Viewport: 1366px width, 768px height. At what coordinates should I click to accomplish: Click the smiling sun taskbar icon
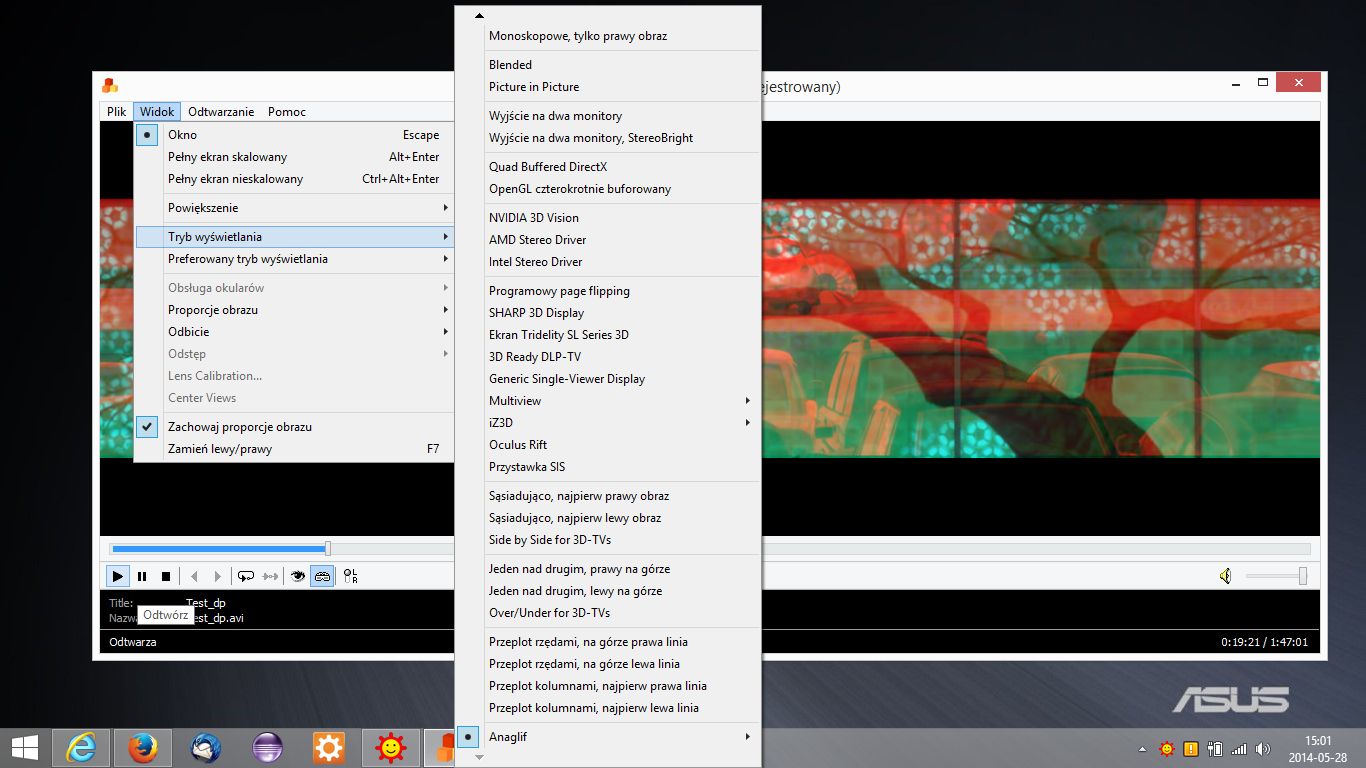point(390,747)
